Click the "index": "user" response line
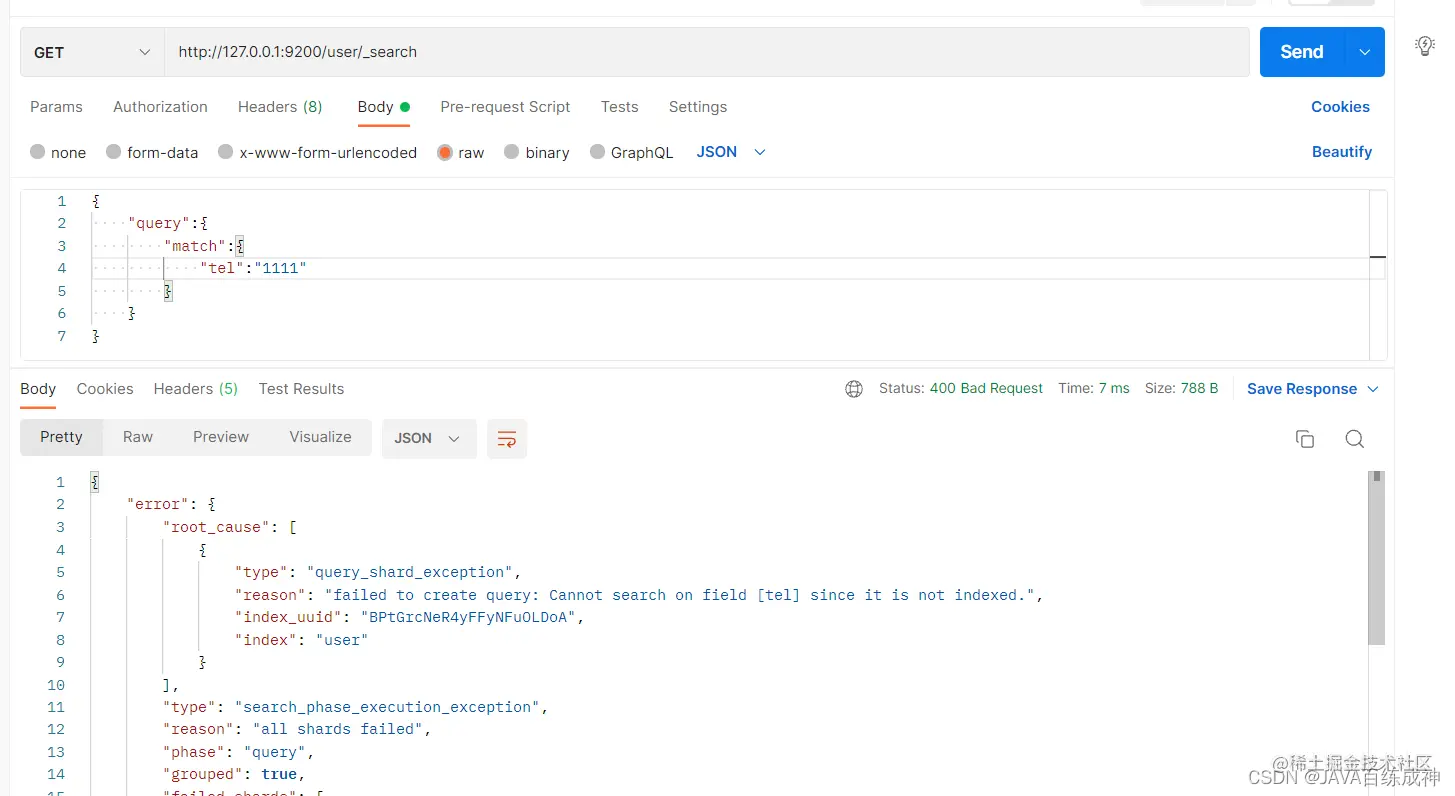The height and width of the screenshot is (796, 1455). tap(301, 640)
